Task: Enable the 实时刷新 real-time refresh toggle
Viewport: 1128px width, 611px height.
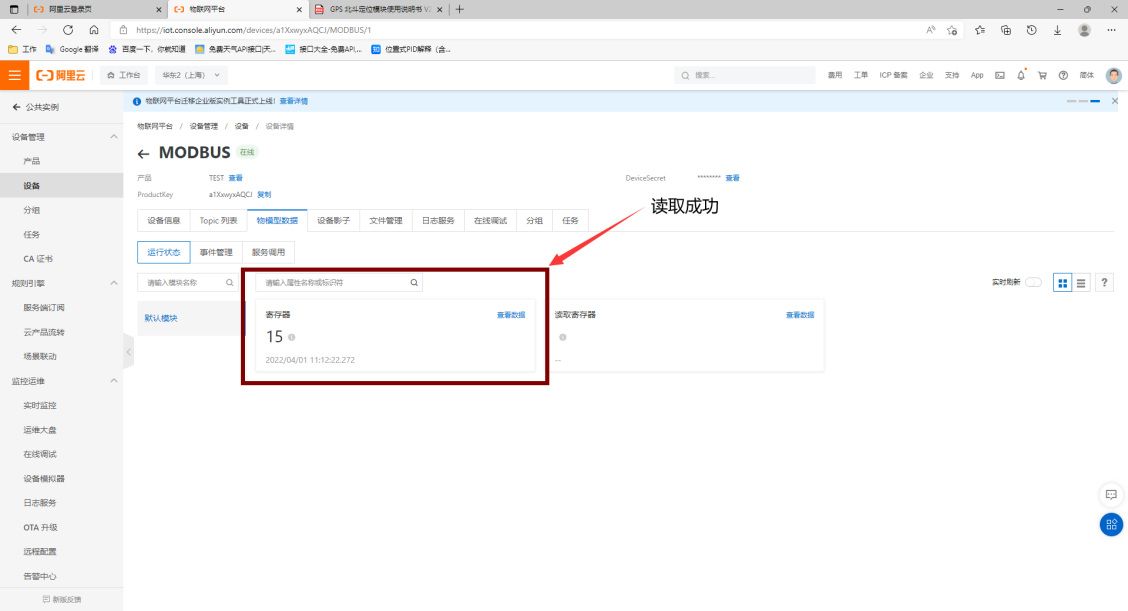Action: click(1034, 282)
